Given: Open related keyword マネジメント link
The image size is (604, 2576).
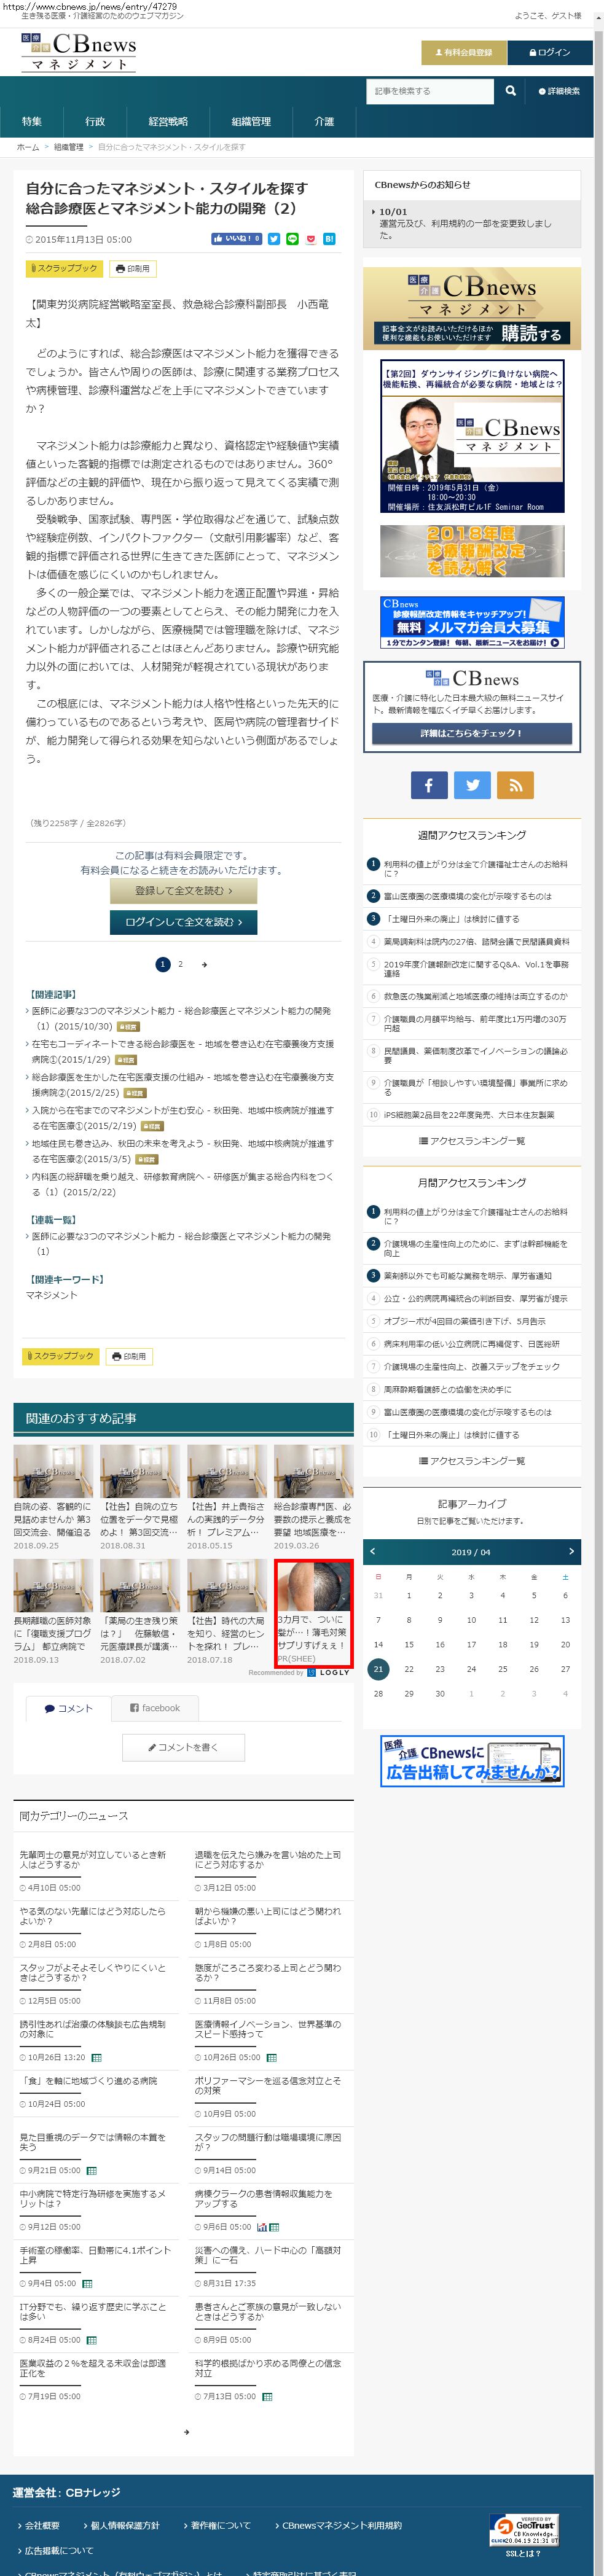Looking at the screenshot, I should (52, 1295).
